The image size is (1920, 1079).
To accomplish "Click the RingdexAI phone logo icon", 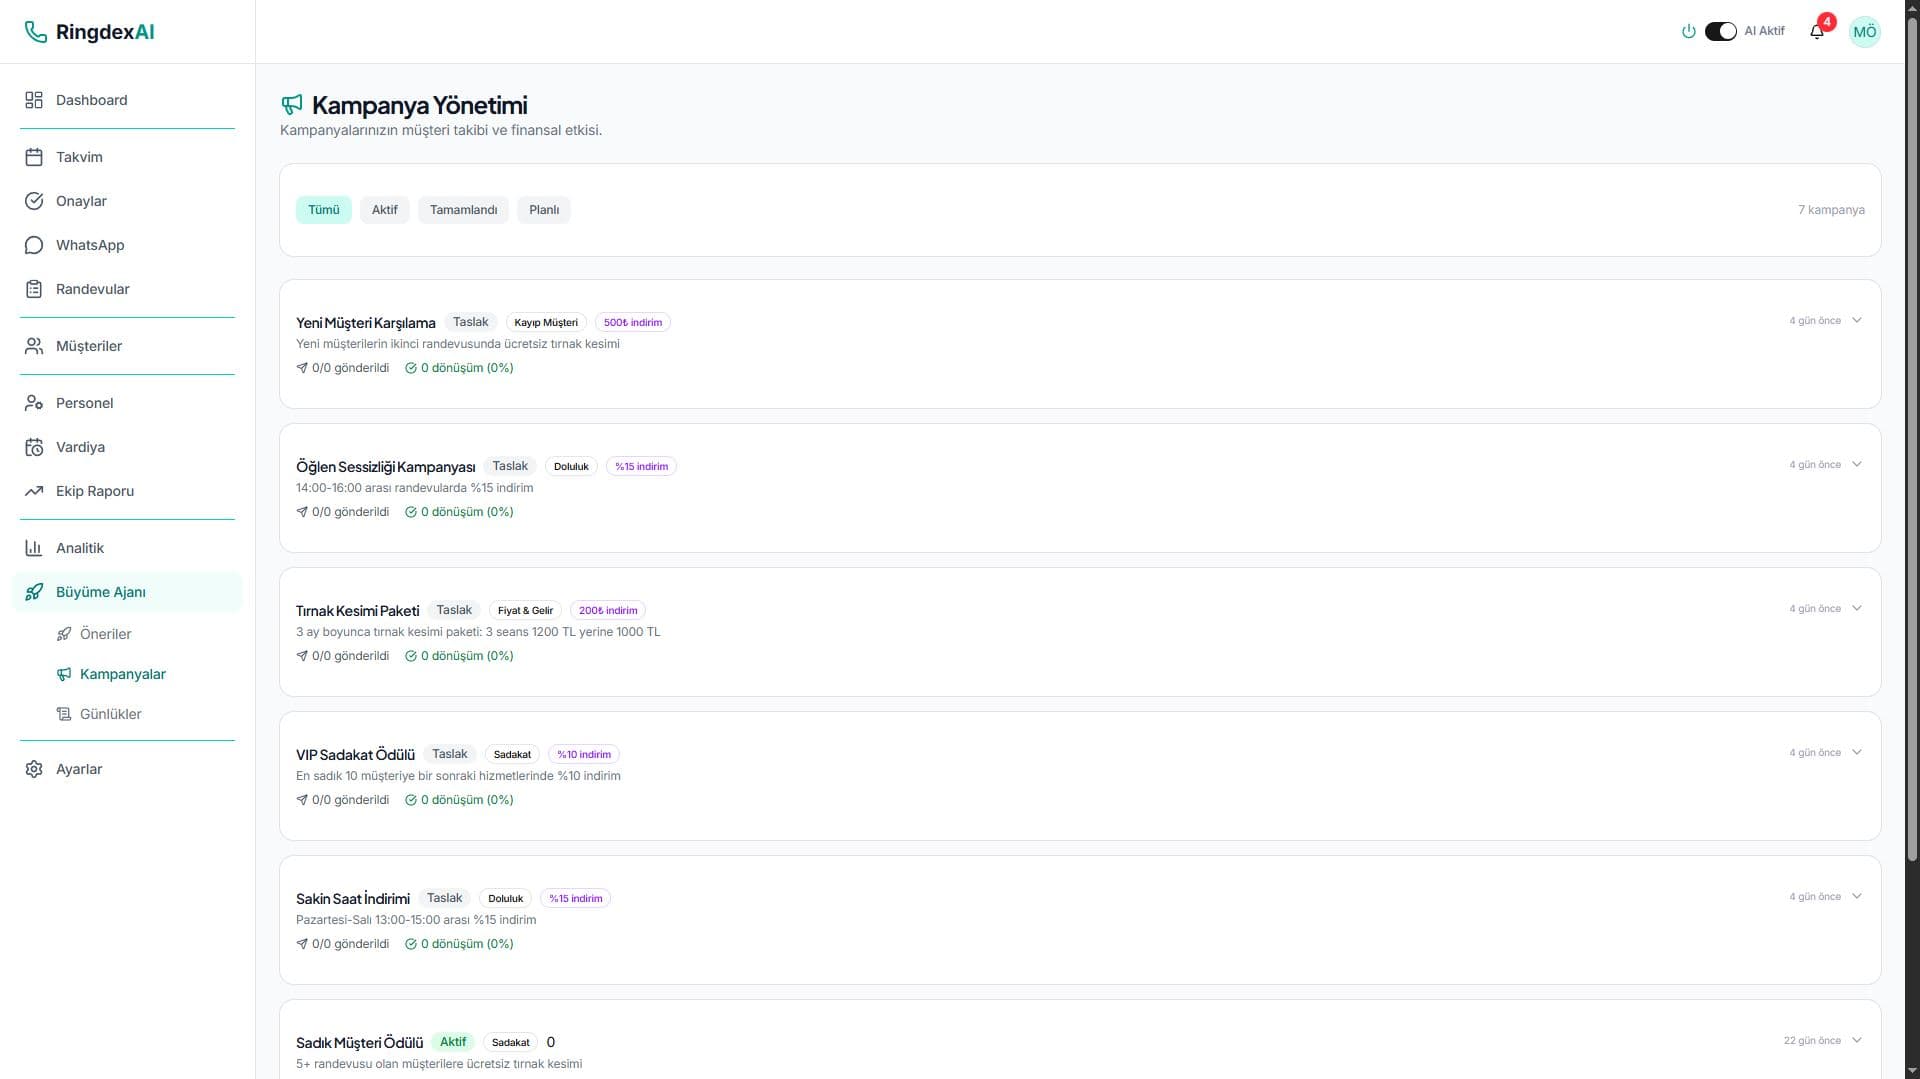I will (36, 32).
